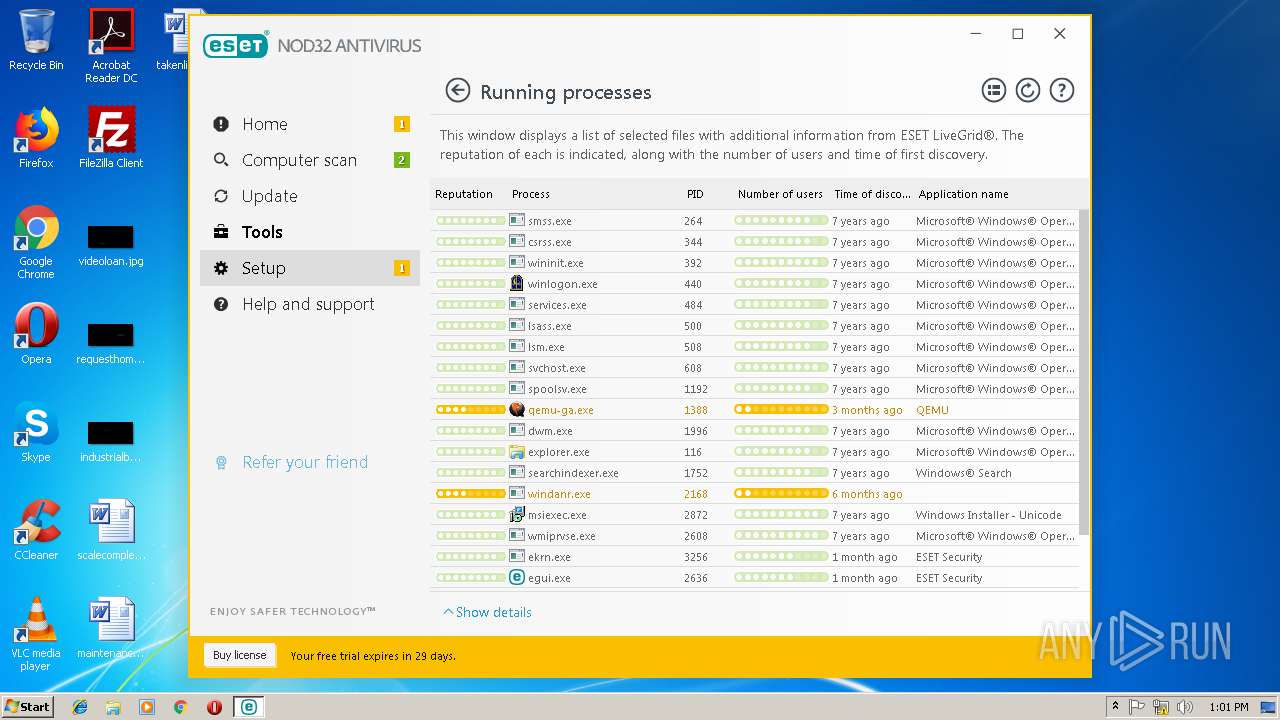Viewport: 1280px width, 720px height.
Task: Click the explorer.exe folder icon
Action: (517, 451)
